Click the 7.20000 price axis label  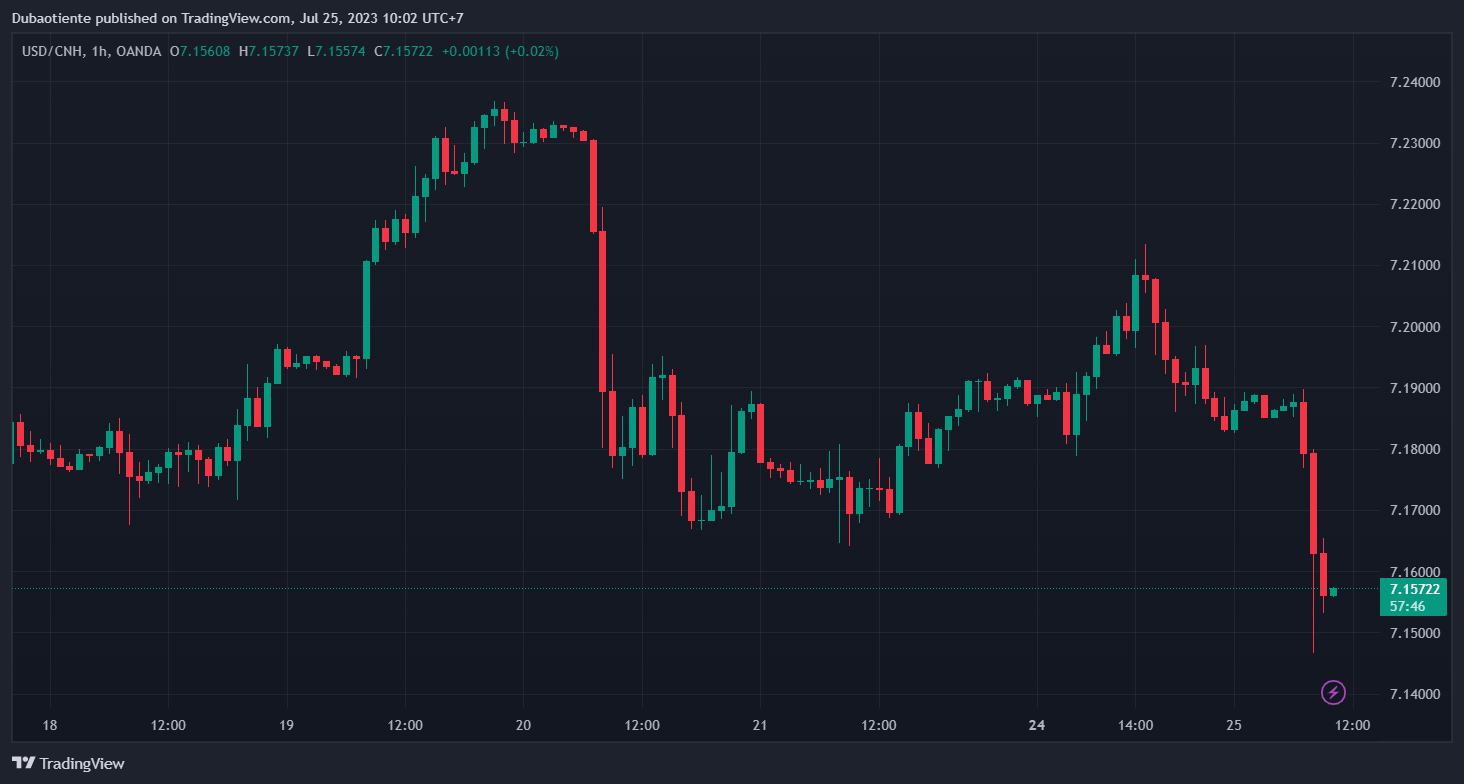1415,327
